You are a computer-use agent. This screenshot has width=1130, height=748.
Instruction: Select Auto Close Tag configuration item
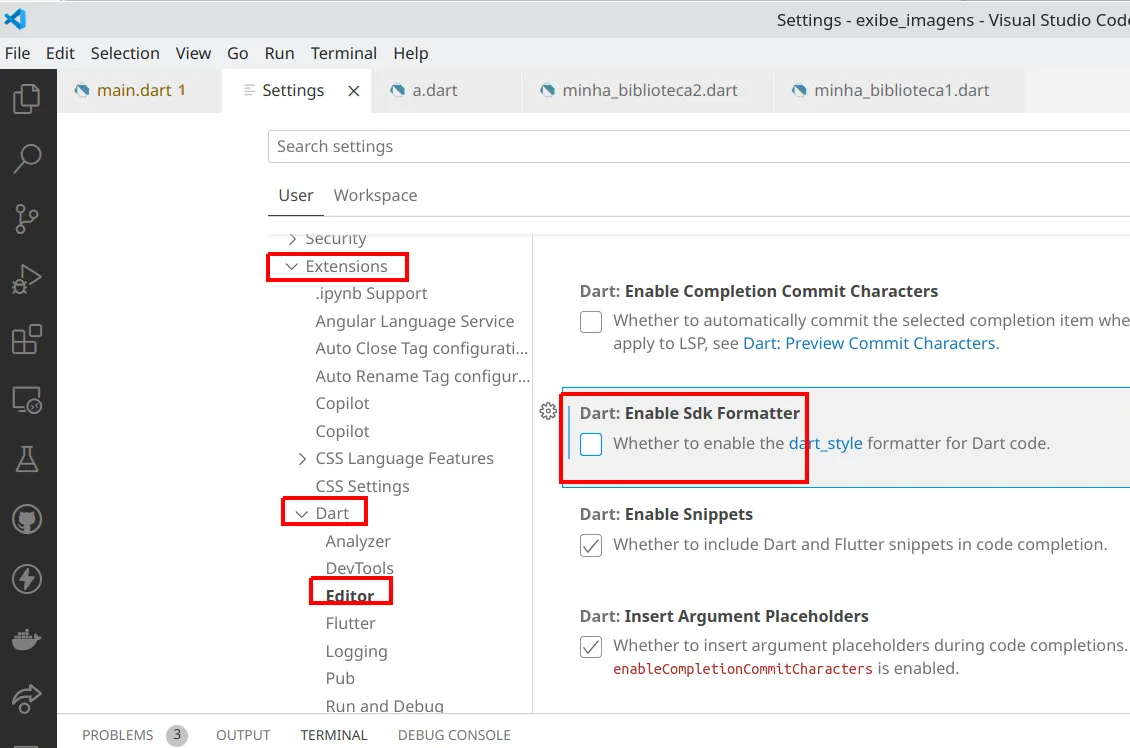tap(422, 349)
